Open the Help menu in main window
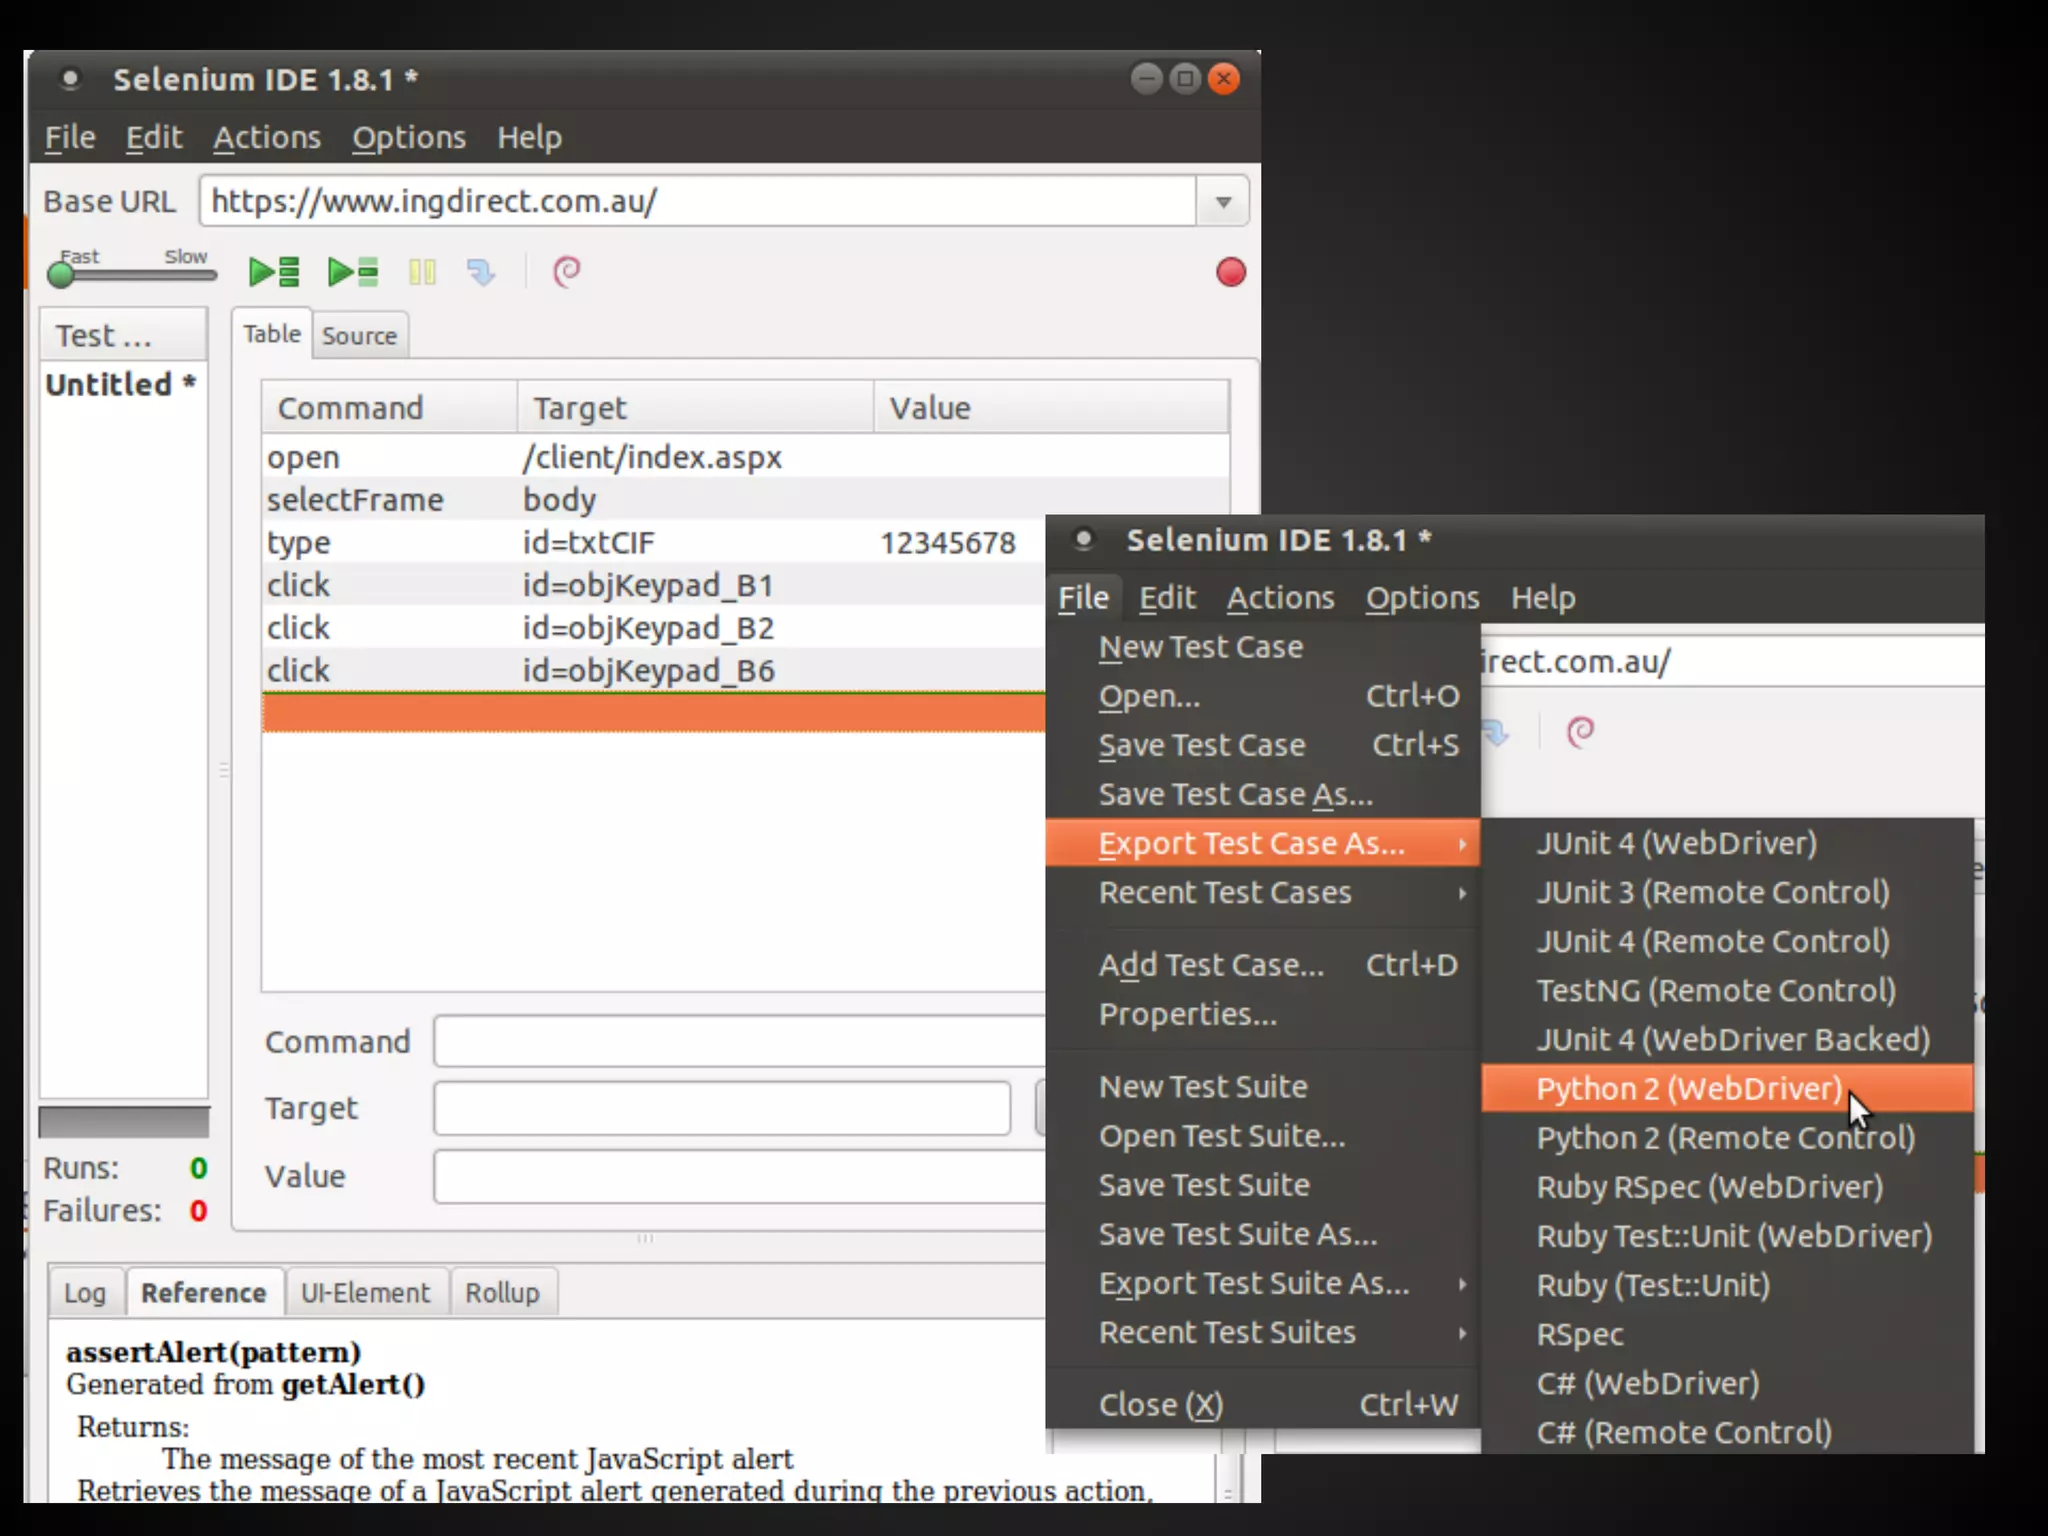This screenshot has height=1536, width=2048. click(x=529, y=137)
